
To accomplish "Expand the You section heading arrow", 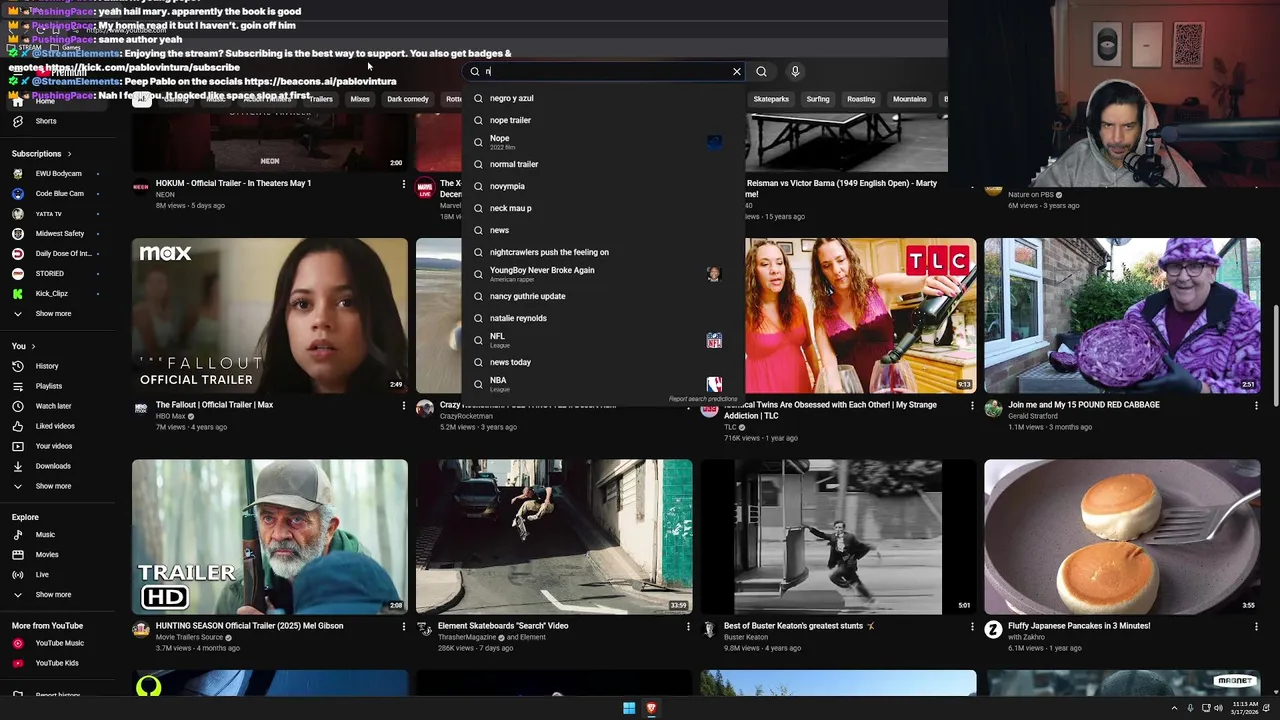I will 34,346.
